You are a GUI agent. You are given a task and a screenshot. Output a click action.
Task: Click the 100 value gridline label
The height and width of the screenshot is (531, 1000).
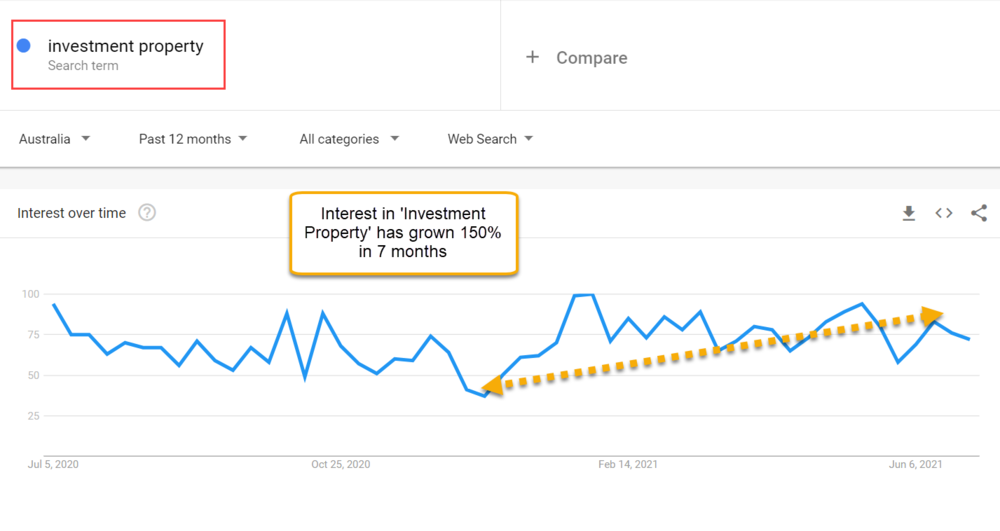point(31,294)
